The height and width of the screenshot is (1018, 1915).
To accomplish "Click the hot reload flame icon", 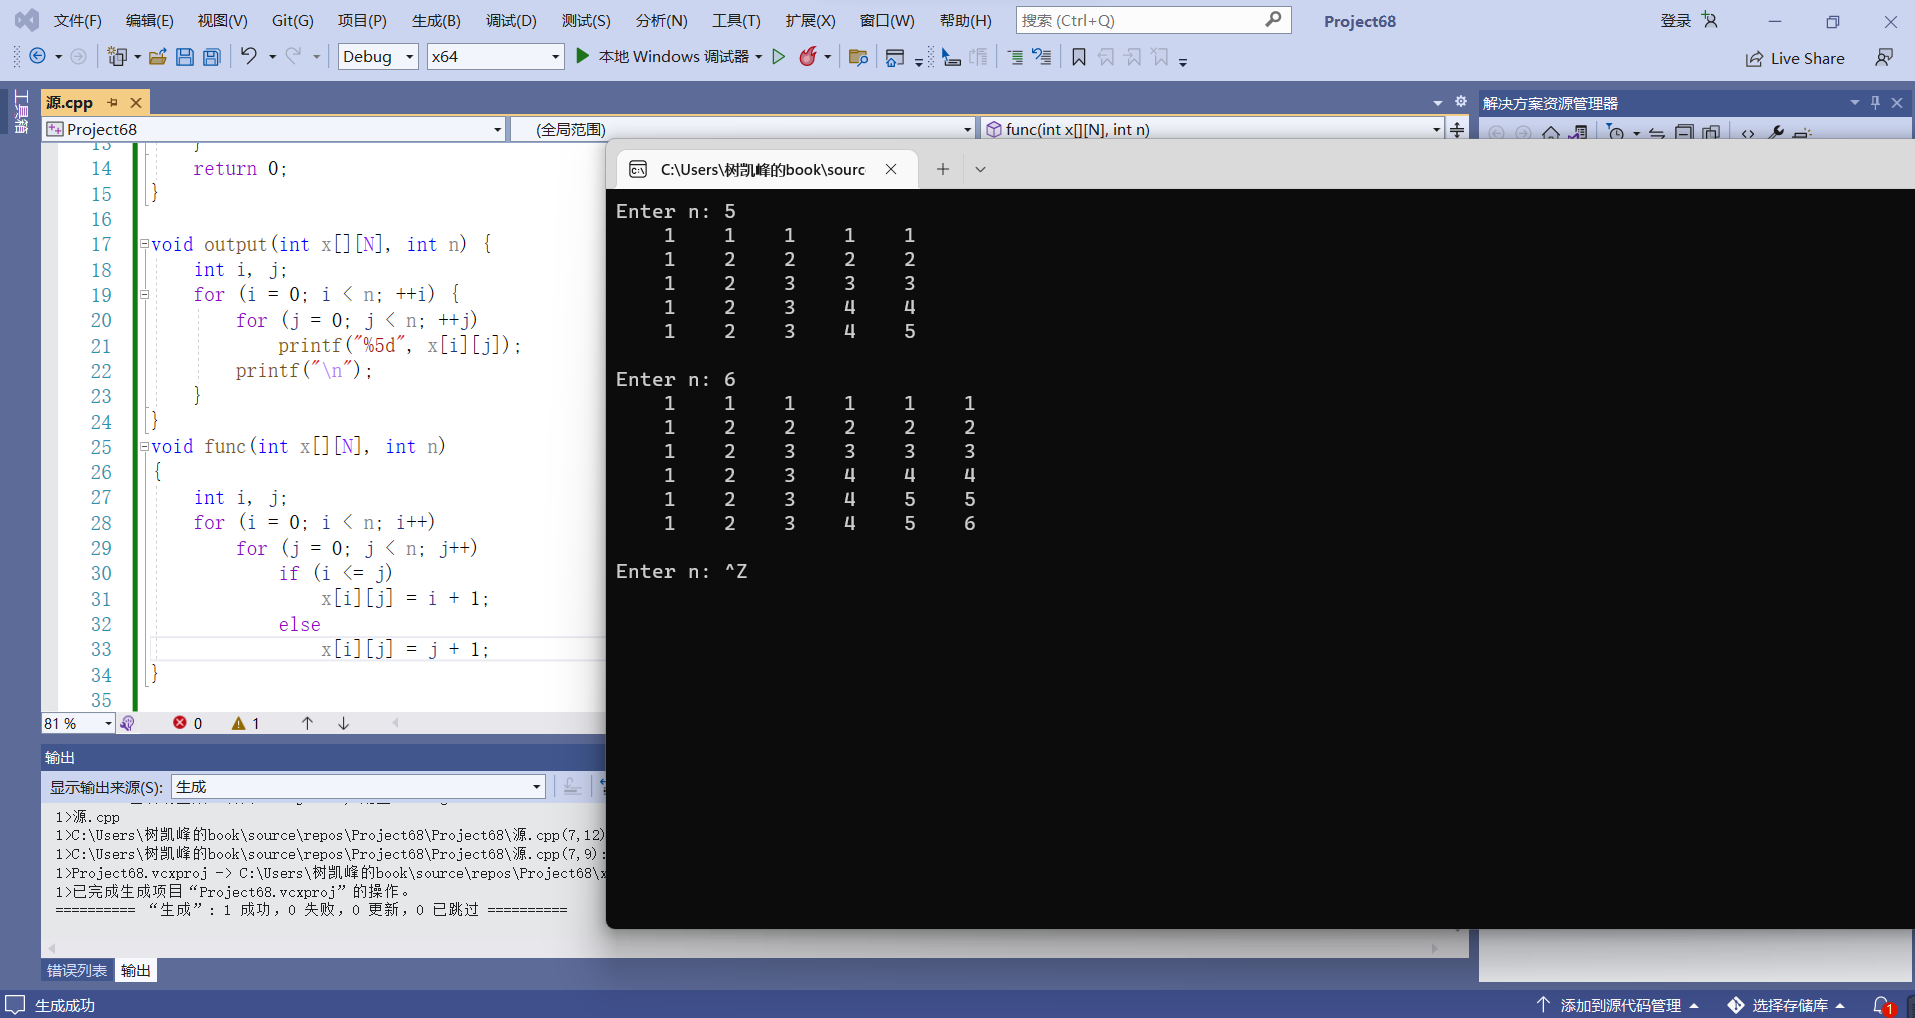I will (x=808, y=57).
